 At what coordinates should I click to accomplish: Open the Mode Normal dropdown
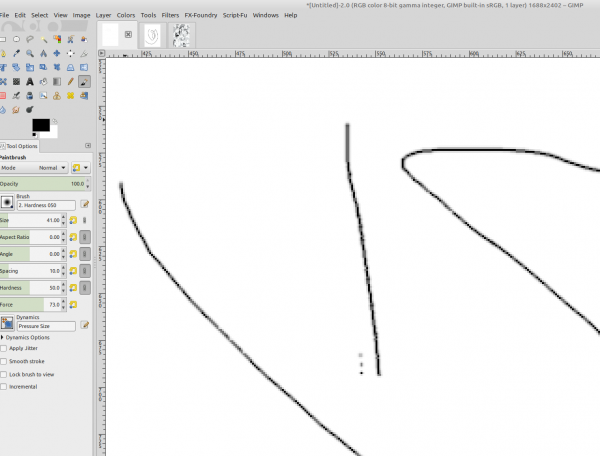click(x=34, y=168)
